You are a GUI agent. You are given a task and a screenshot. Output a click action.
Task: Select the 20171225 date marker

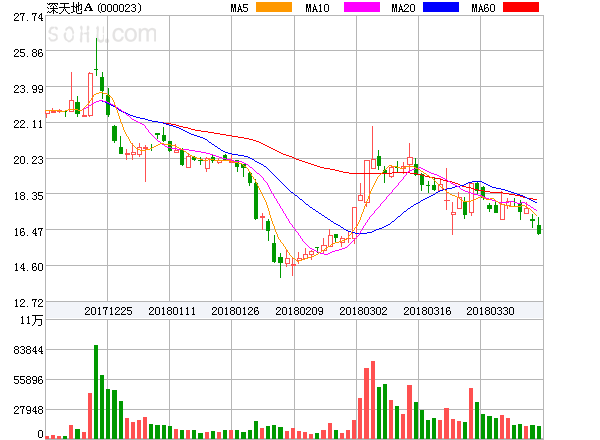coord(108,311)
